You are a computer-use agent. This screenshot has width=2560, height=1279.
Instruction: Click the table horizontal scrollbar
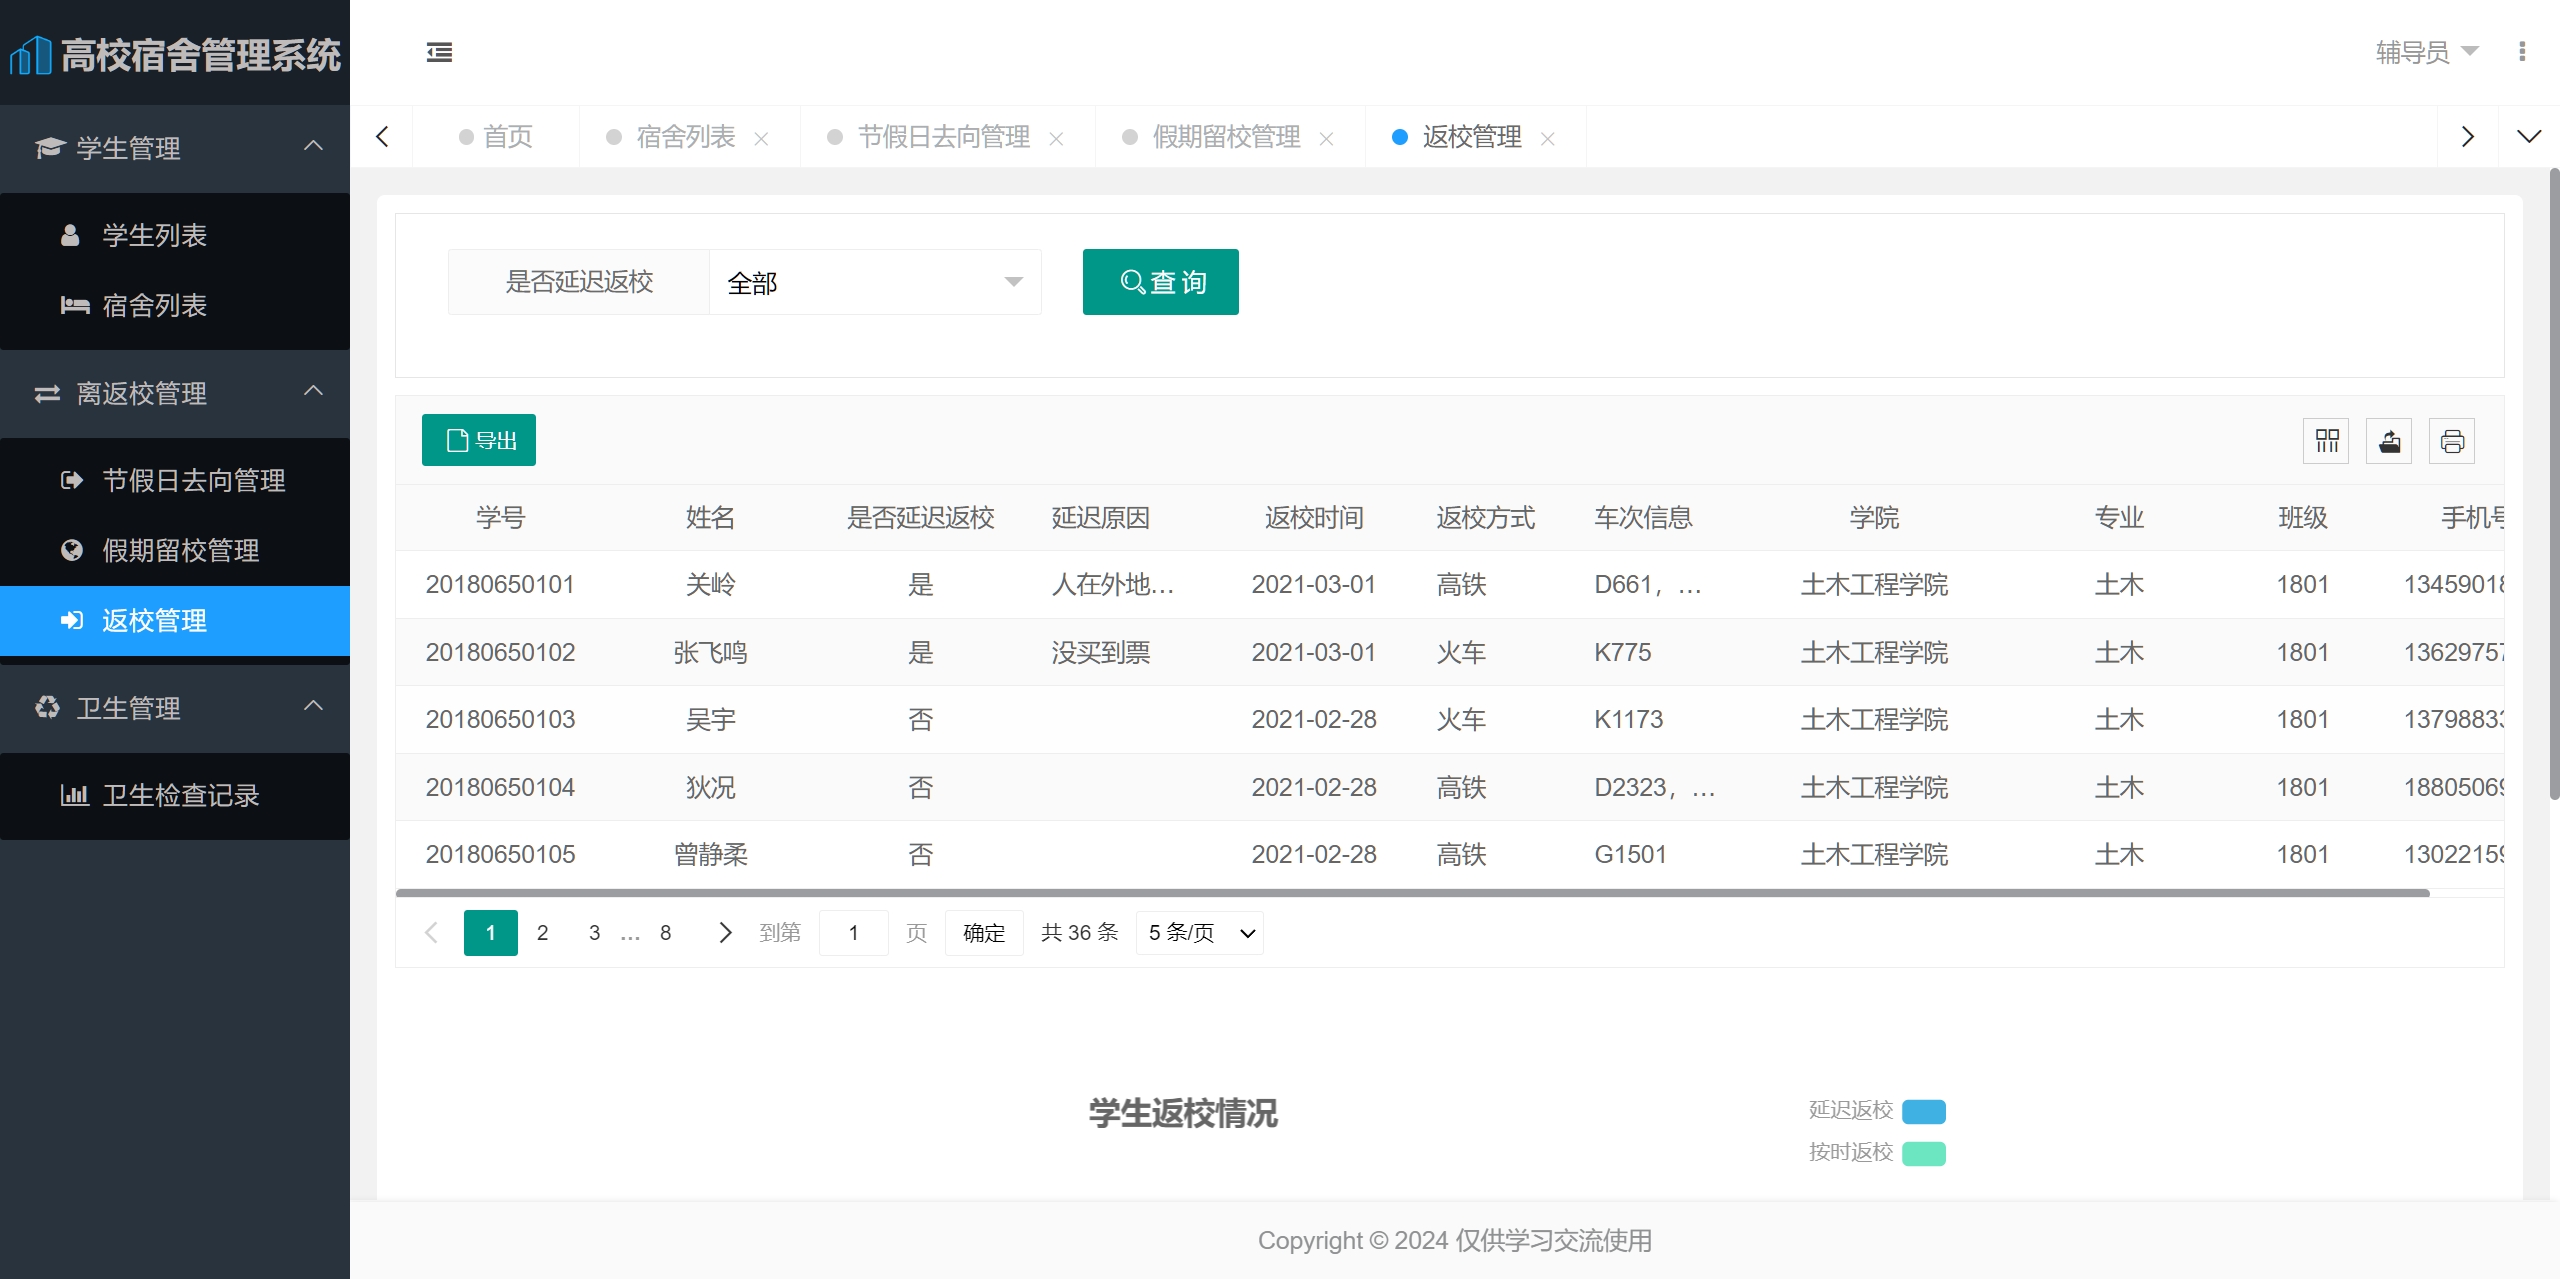[1412, 892]
